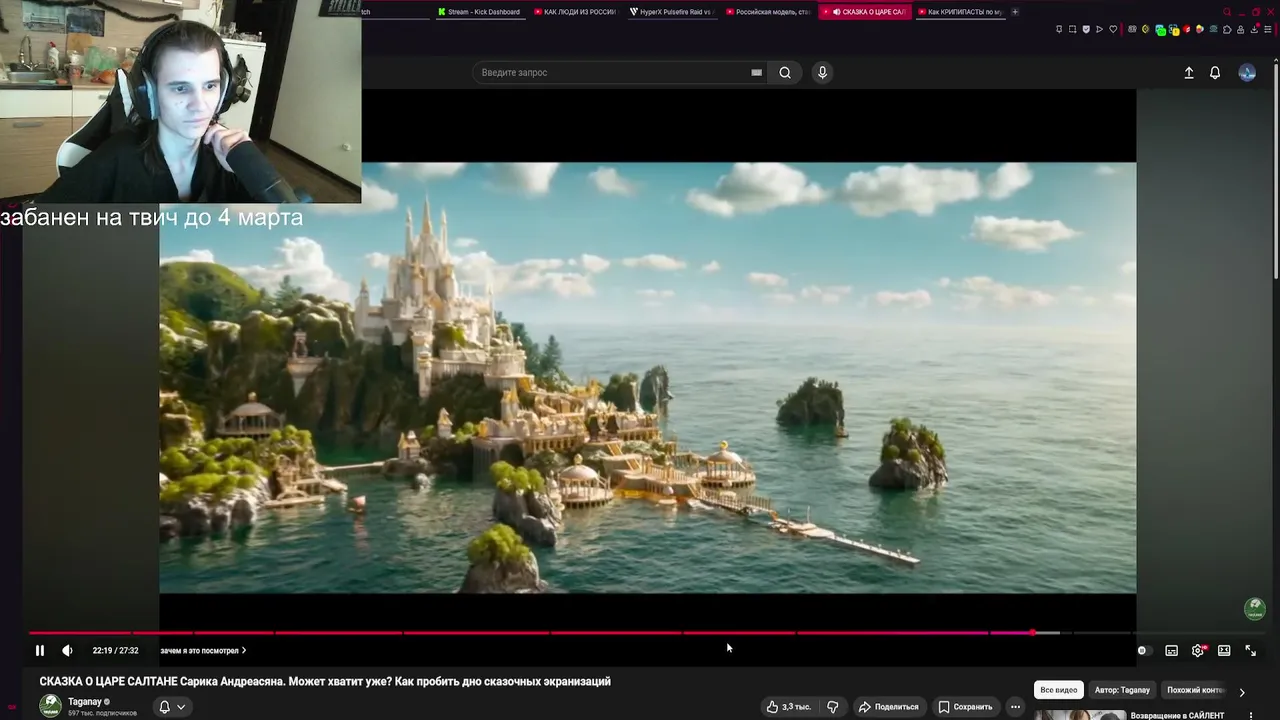Click the browser downloads toolbar icon

coord(1253,30)
